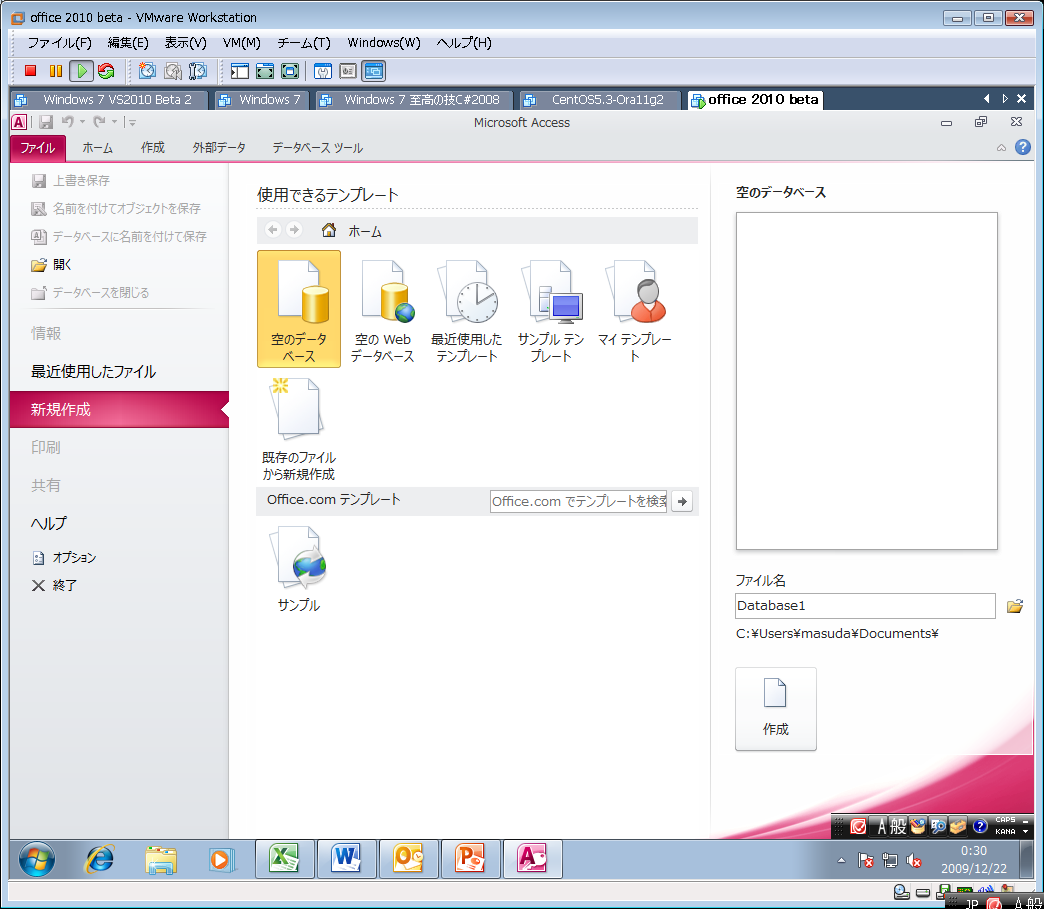Click the 作成 button to create database

[775, 708]
